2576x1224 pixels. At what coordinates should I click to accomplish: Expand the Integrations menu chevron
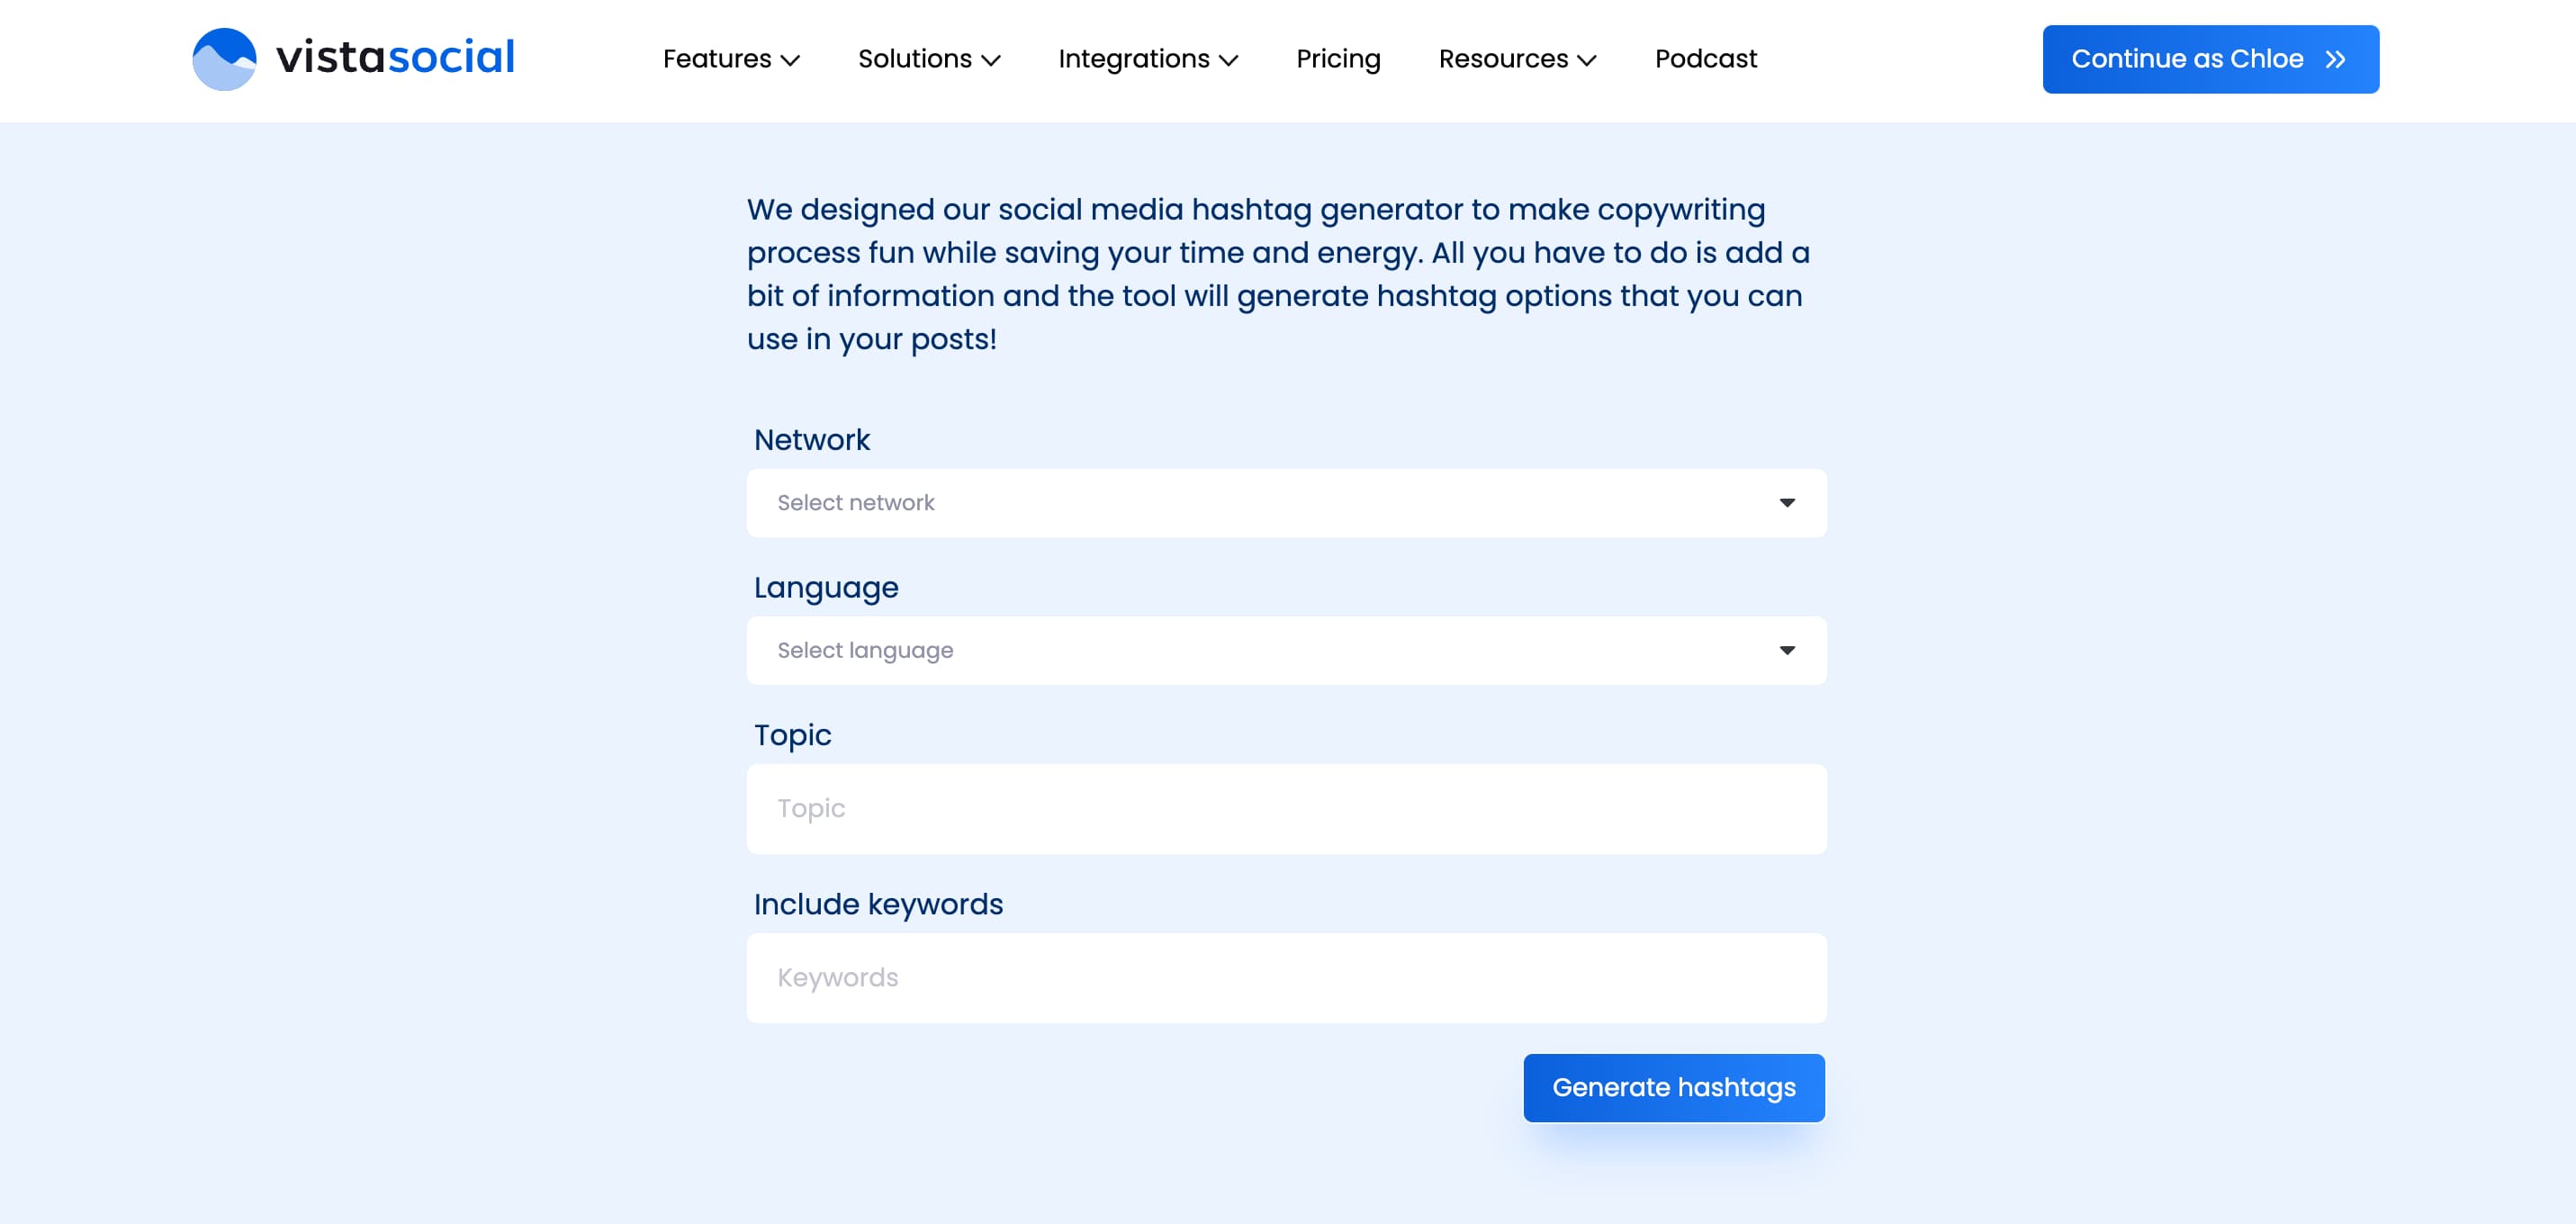pyautogui.click(x=1230, y=61)
